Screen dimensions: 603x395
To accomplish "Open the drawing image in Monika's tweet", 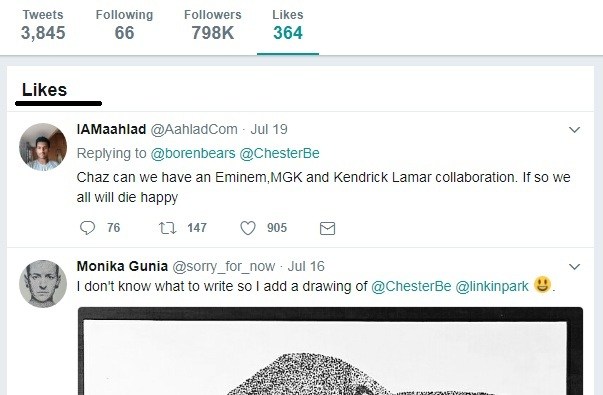I will pyautogui.click(x=330, y=351).
